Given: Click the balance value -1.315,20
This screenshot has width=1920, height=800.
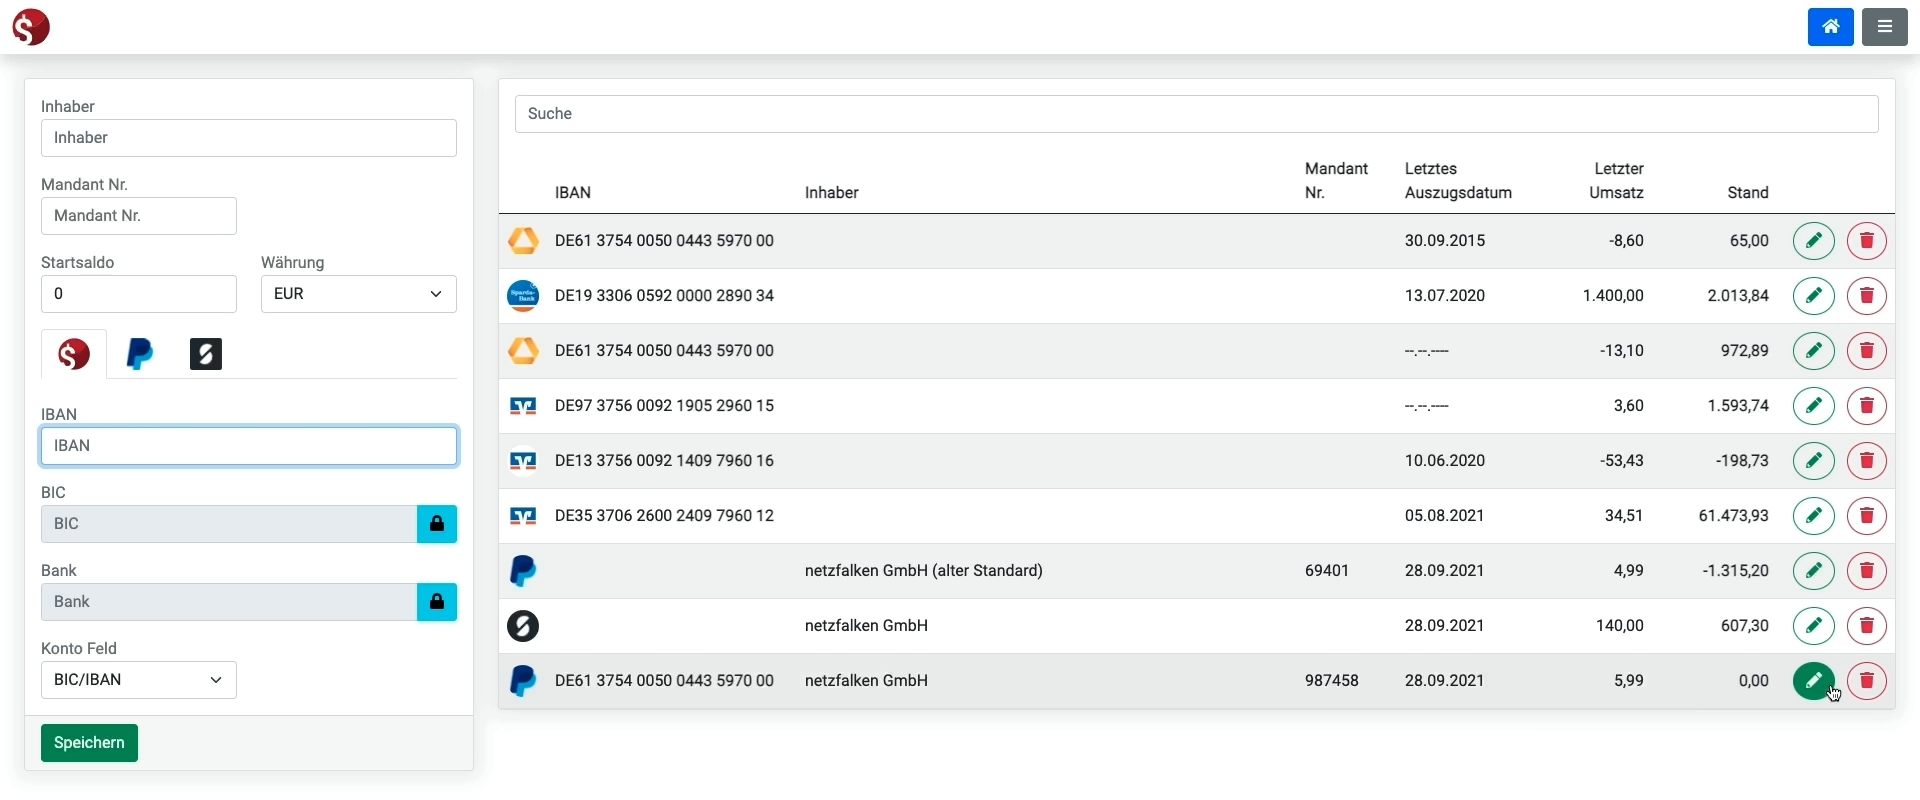Looking at the screenshot, I should coord(1736,571).
